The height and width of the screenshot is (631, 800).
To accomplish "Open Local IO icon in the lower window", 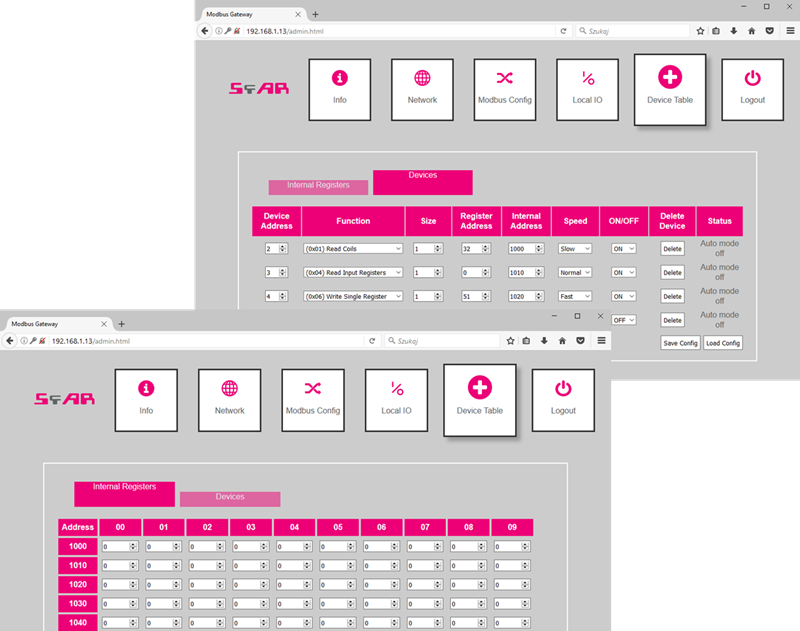I will 396,388.
